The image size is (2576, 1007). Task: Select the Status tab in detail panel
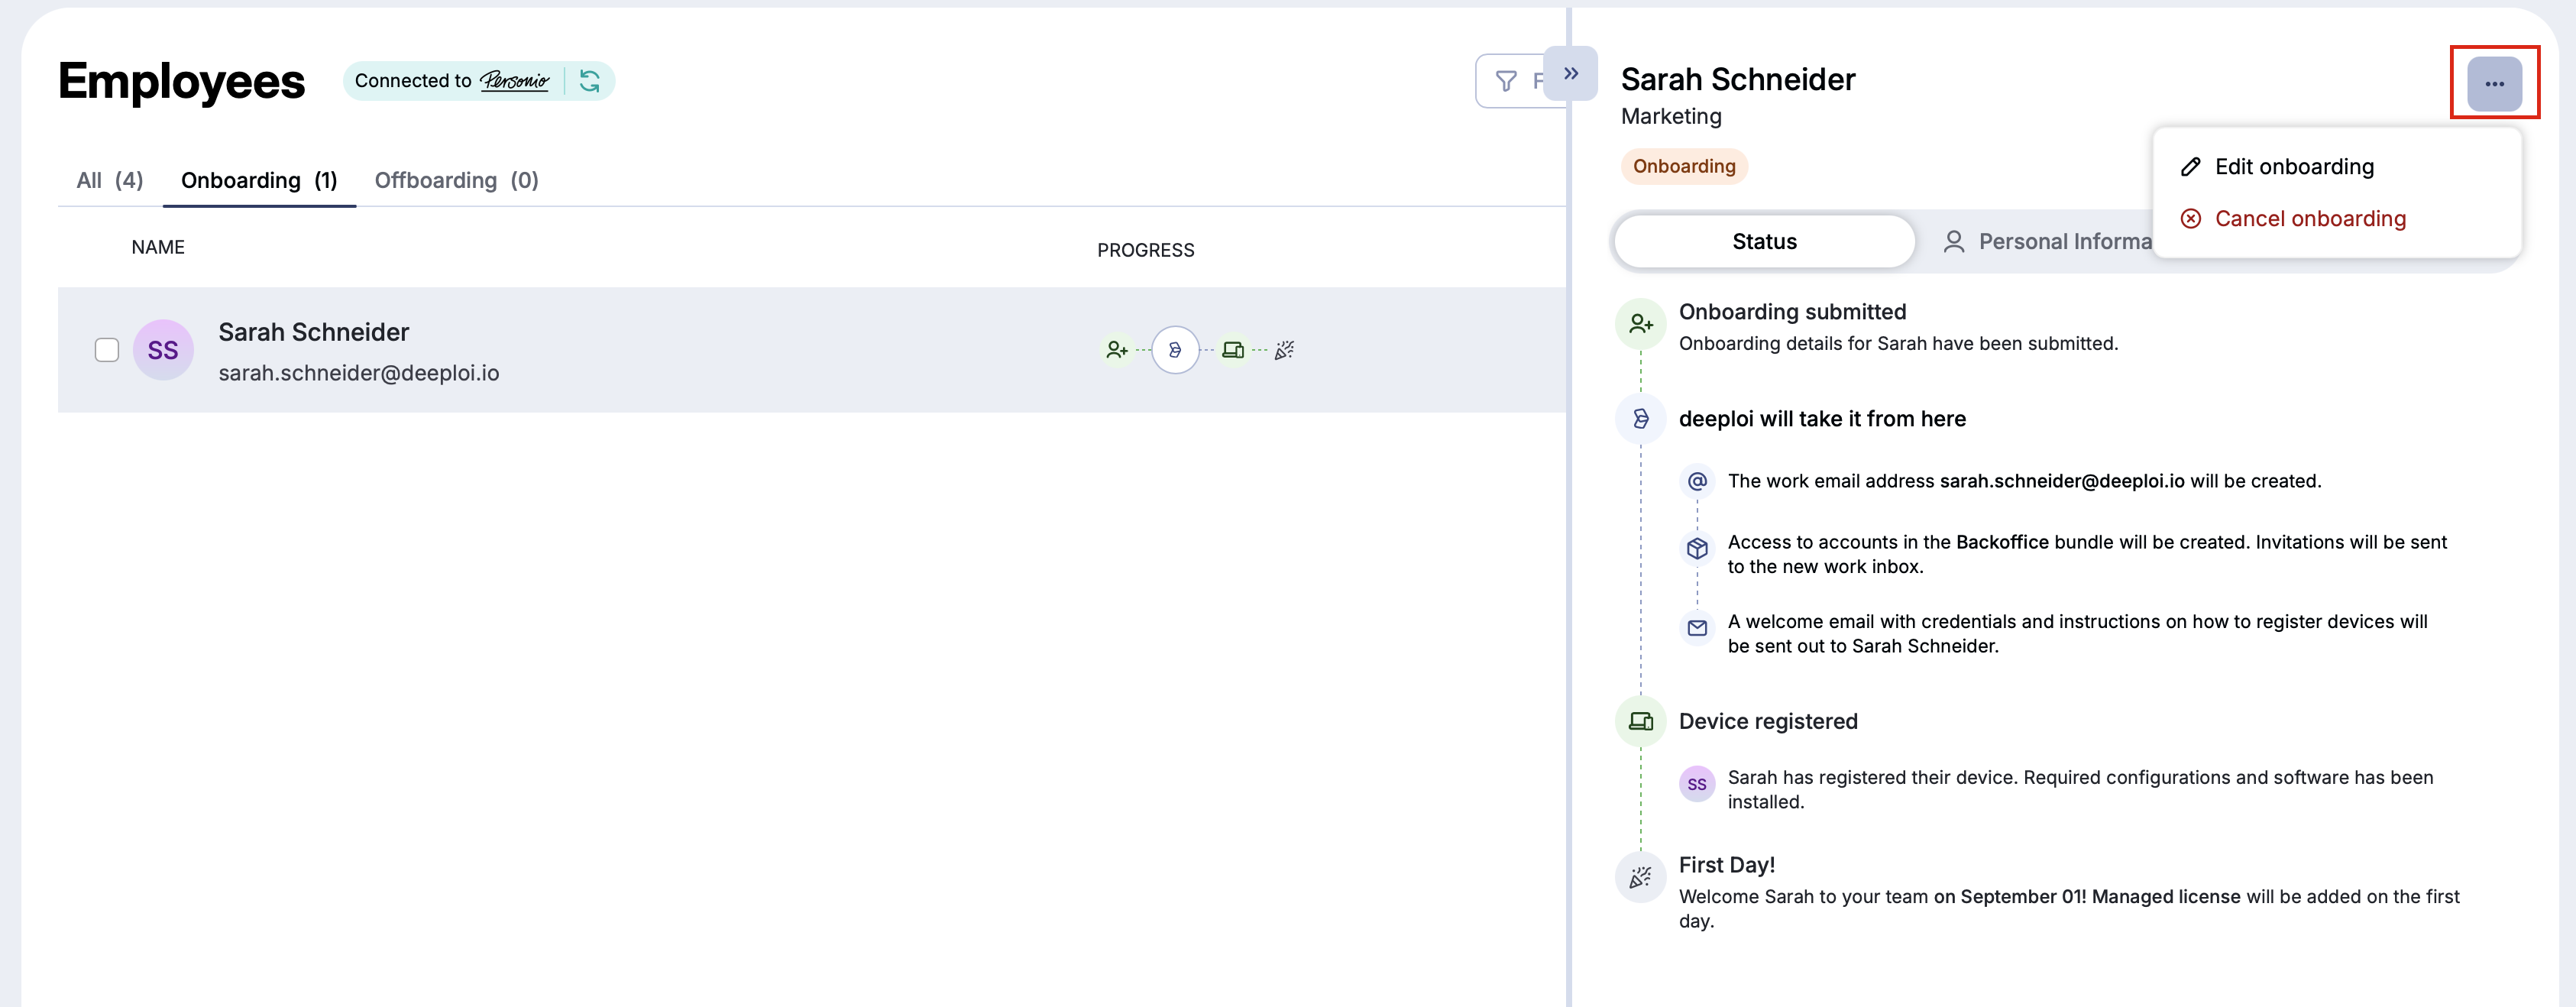pos(1764,241)
